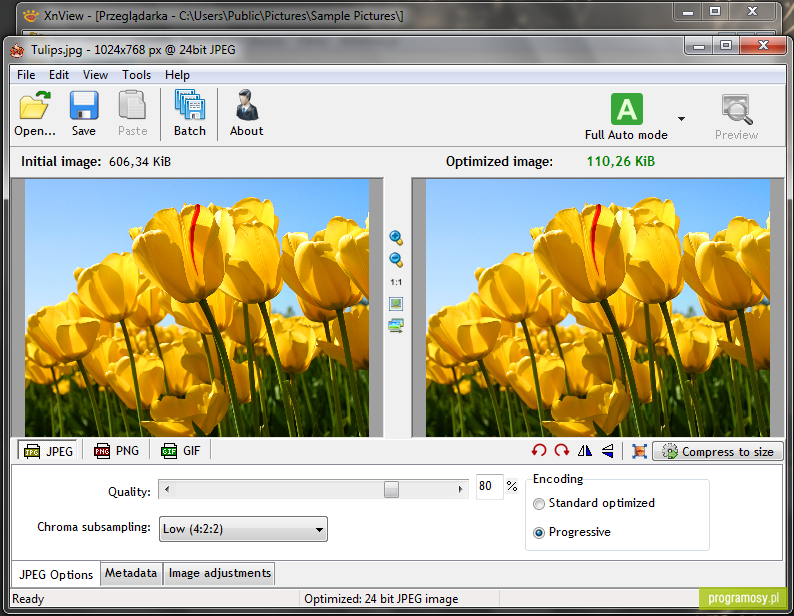Click the Paste clipboard icon
This screenshot has width=794, height=616.
pyautogui.click(x=132, y=113)
